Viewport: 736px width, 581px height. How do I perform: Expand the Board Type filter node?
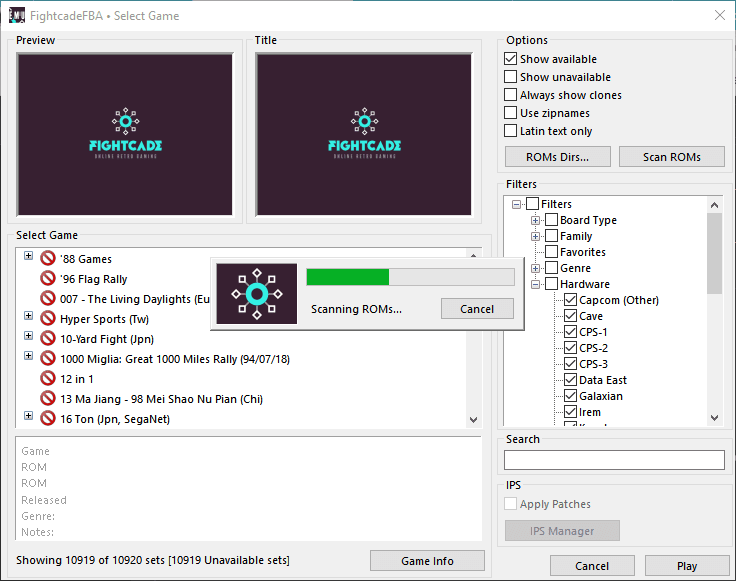[x=536, y=220]
